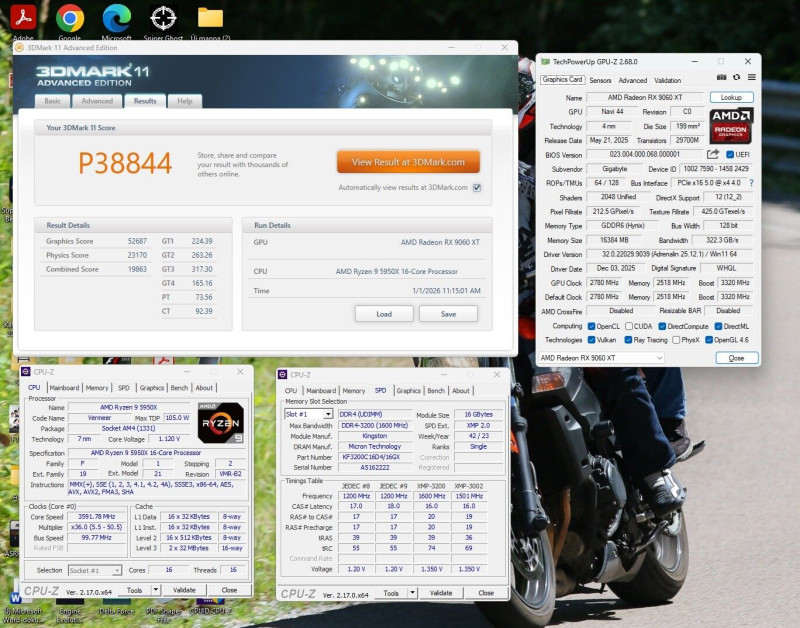Click the GPU-Z title bar app icon

click(545, 62)
